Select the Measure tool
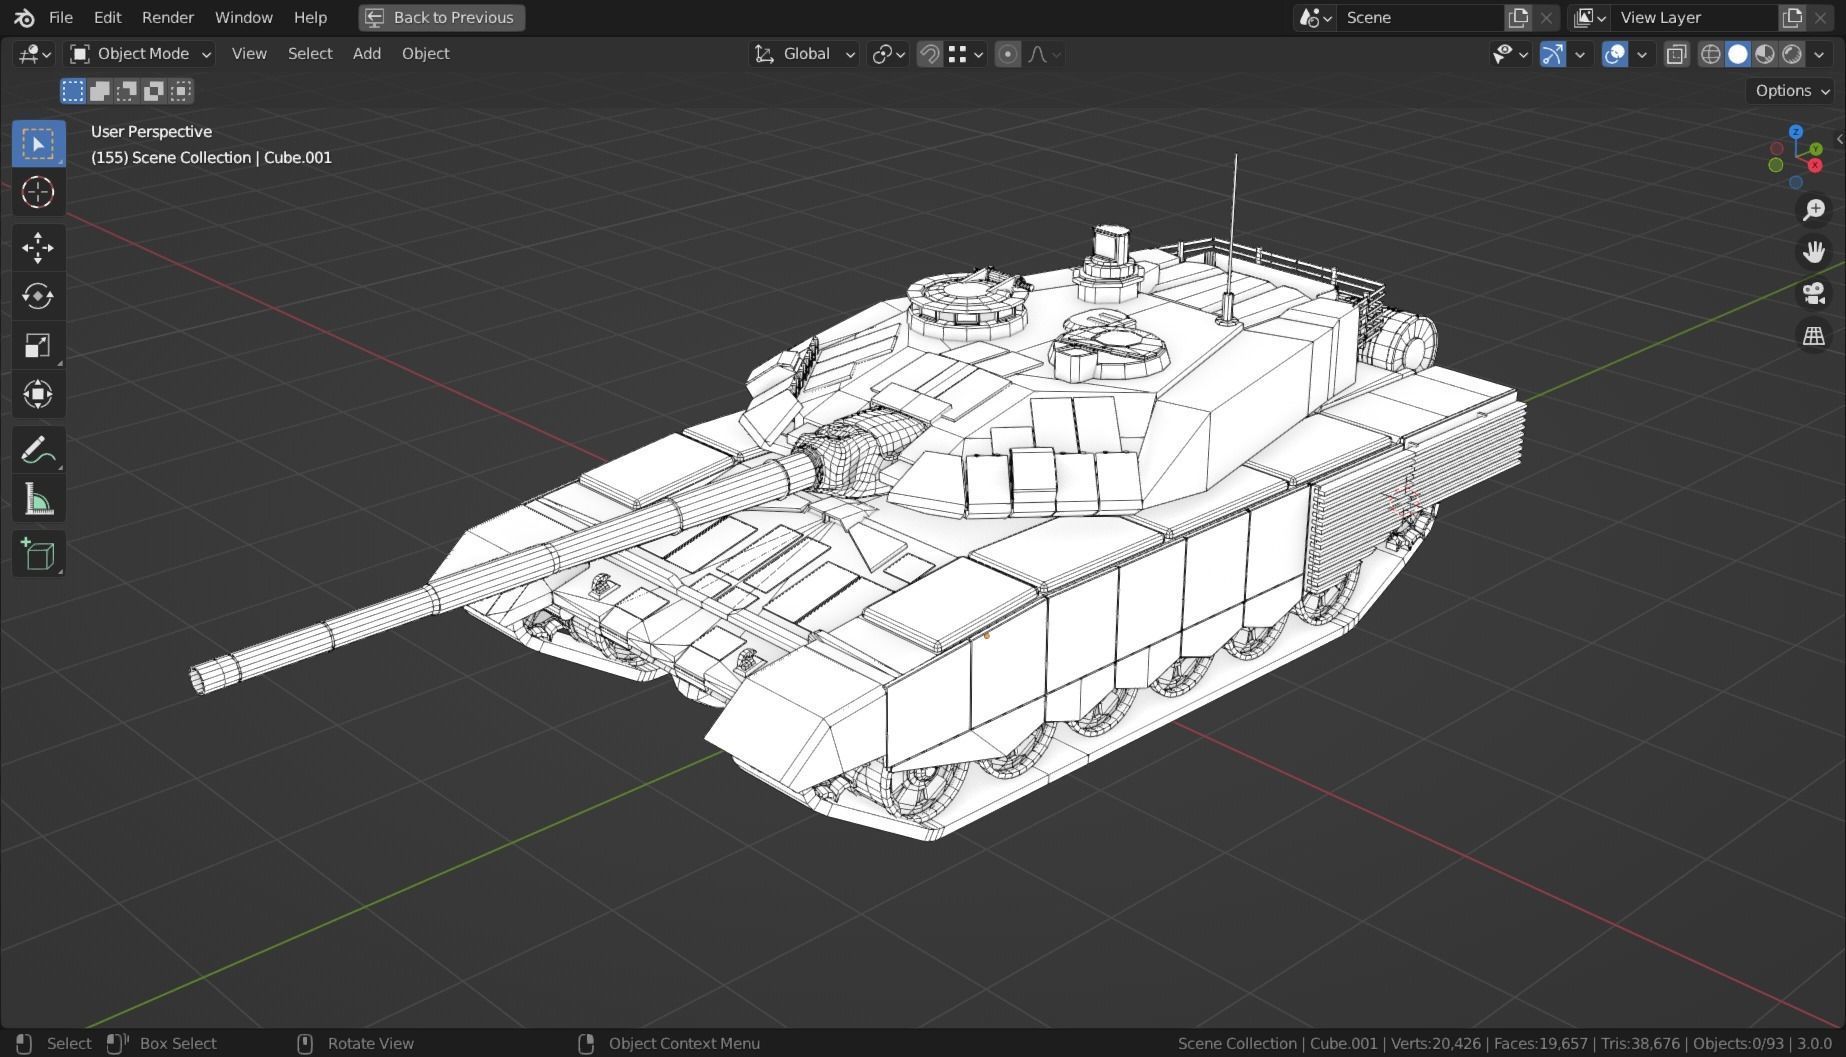This screenshot has height=1057, width=1846. click(38, 499)
